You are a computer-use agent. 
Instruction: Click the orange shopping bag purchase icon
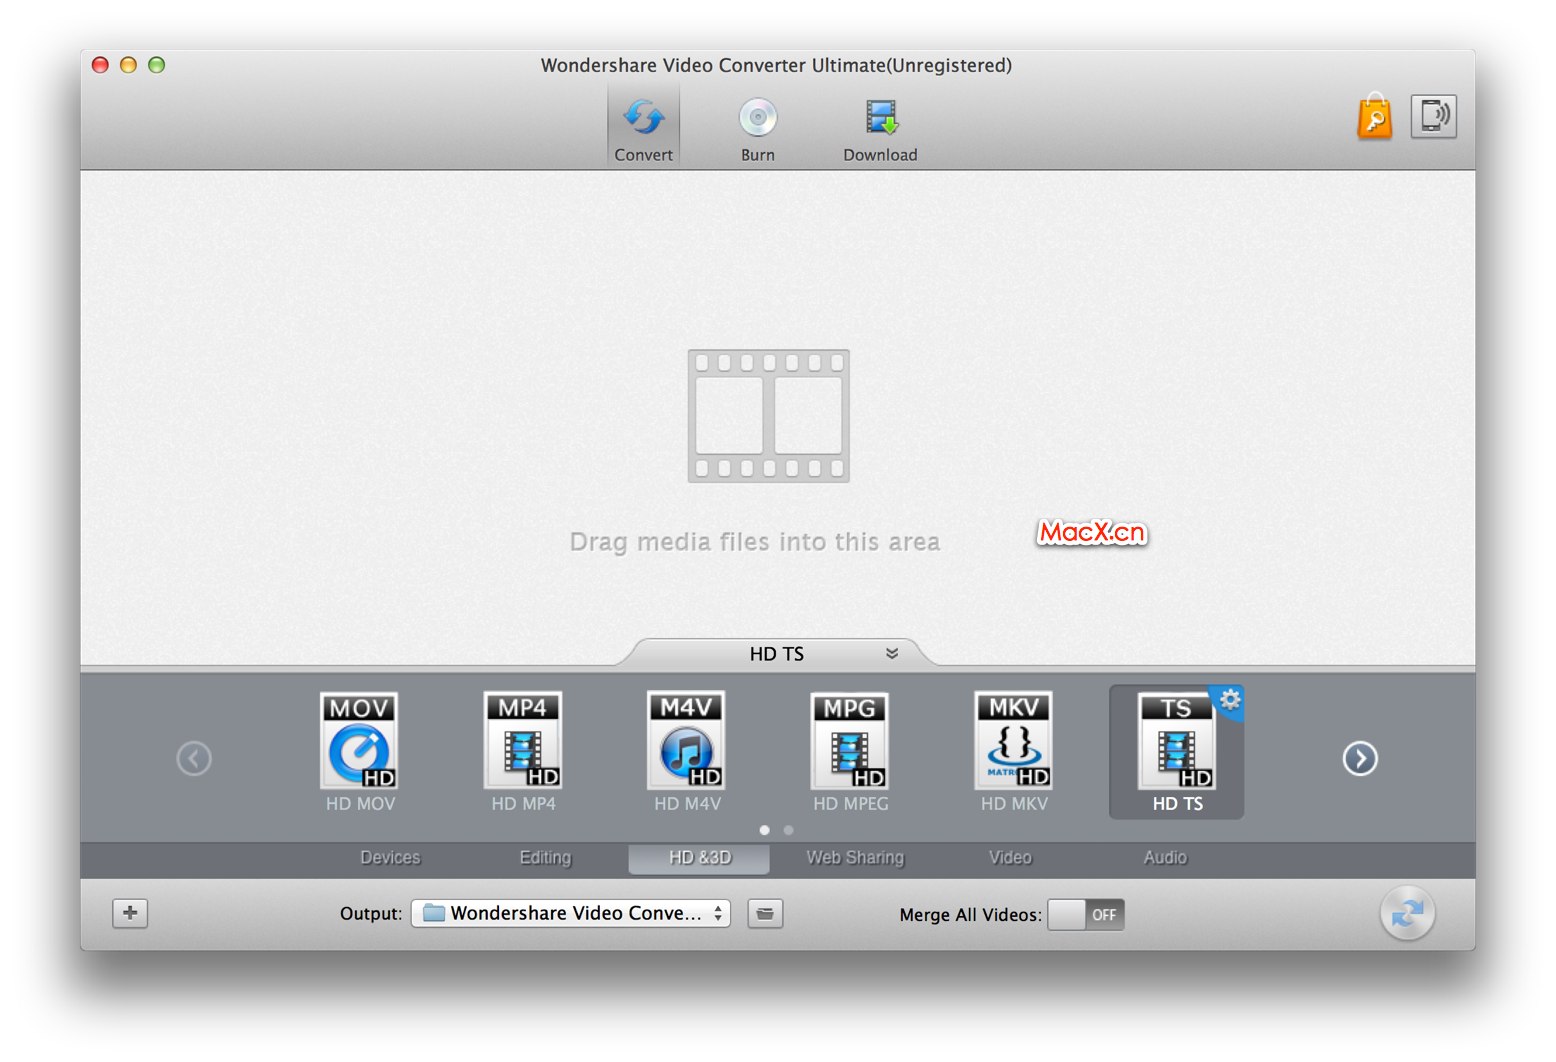tap(1375, 117)
